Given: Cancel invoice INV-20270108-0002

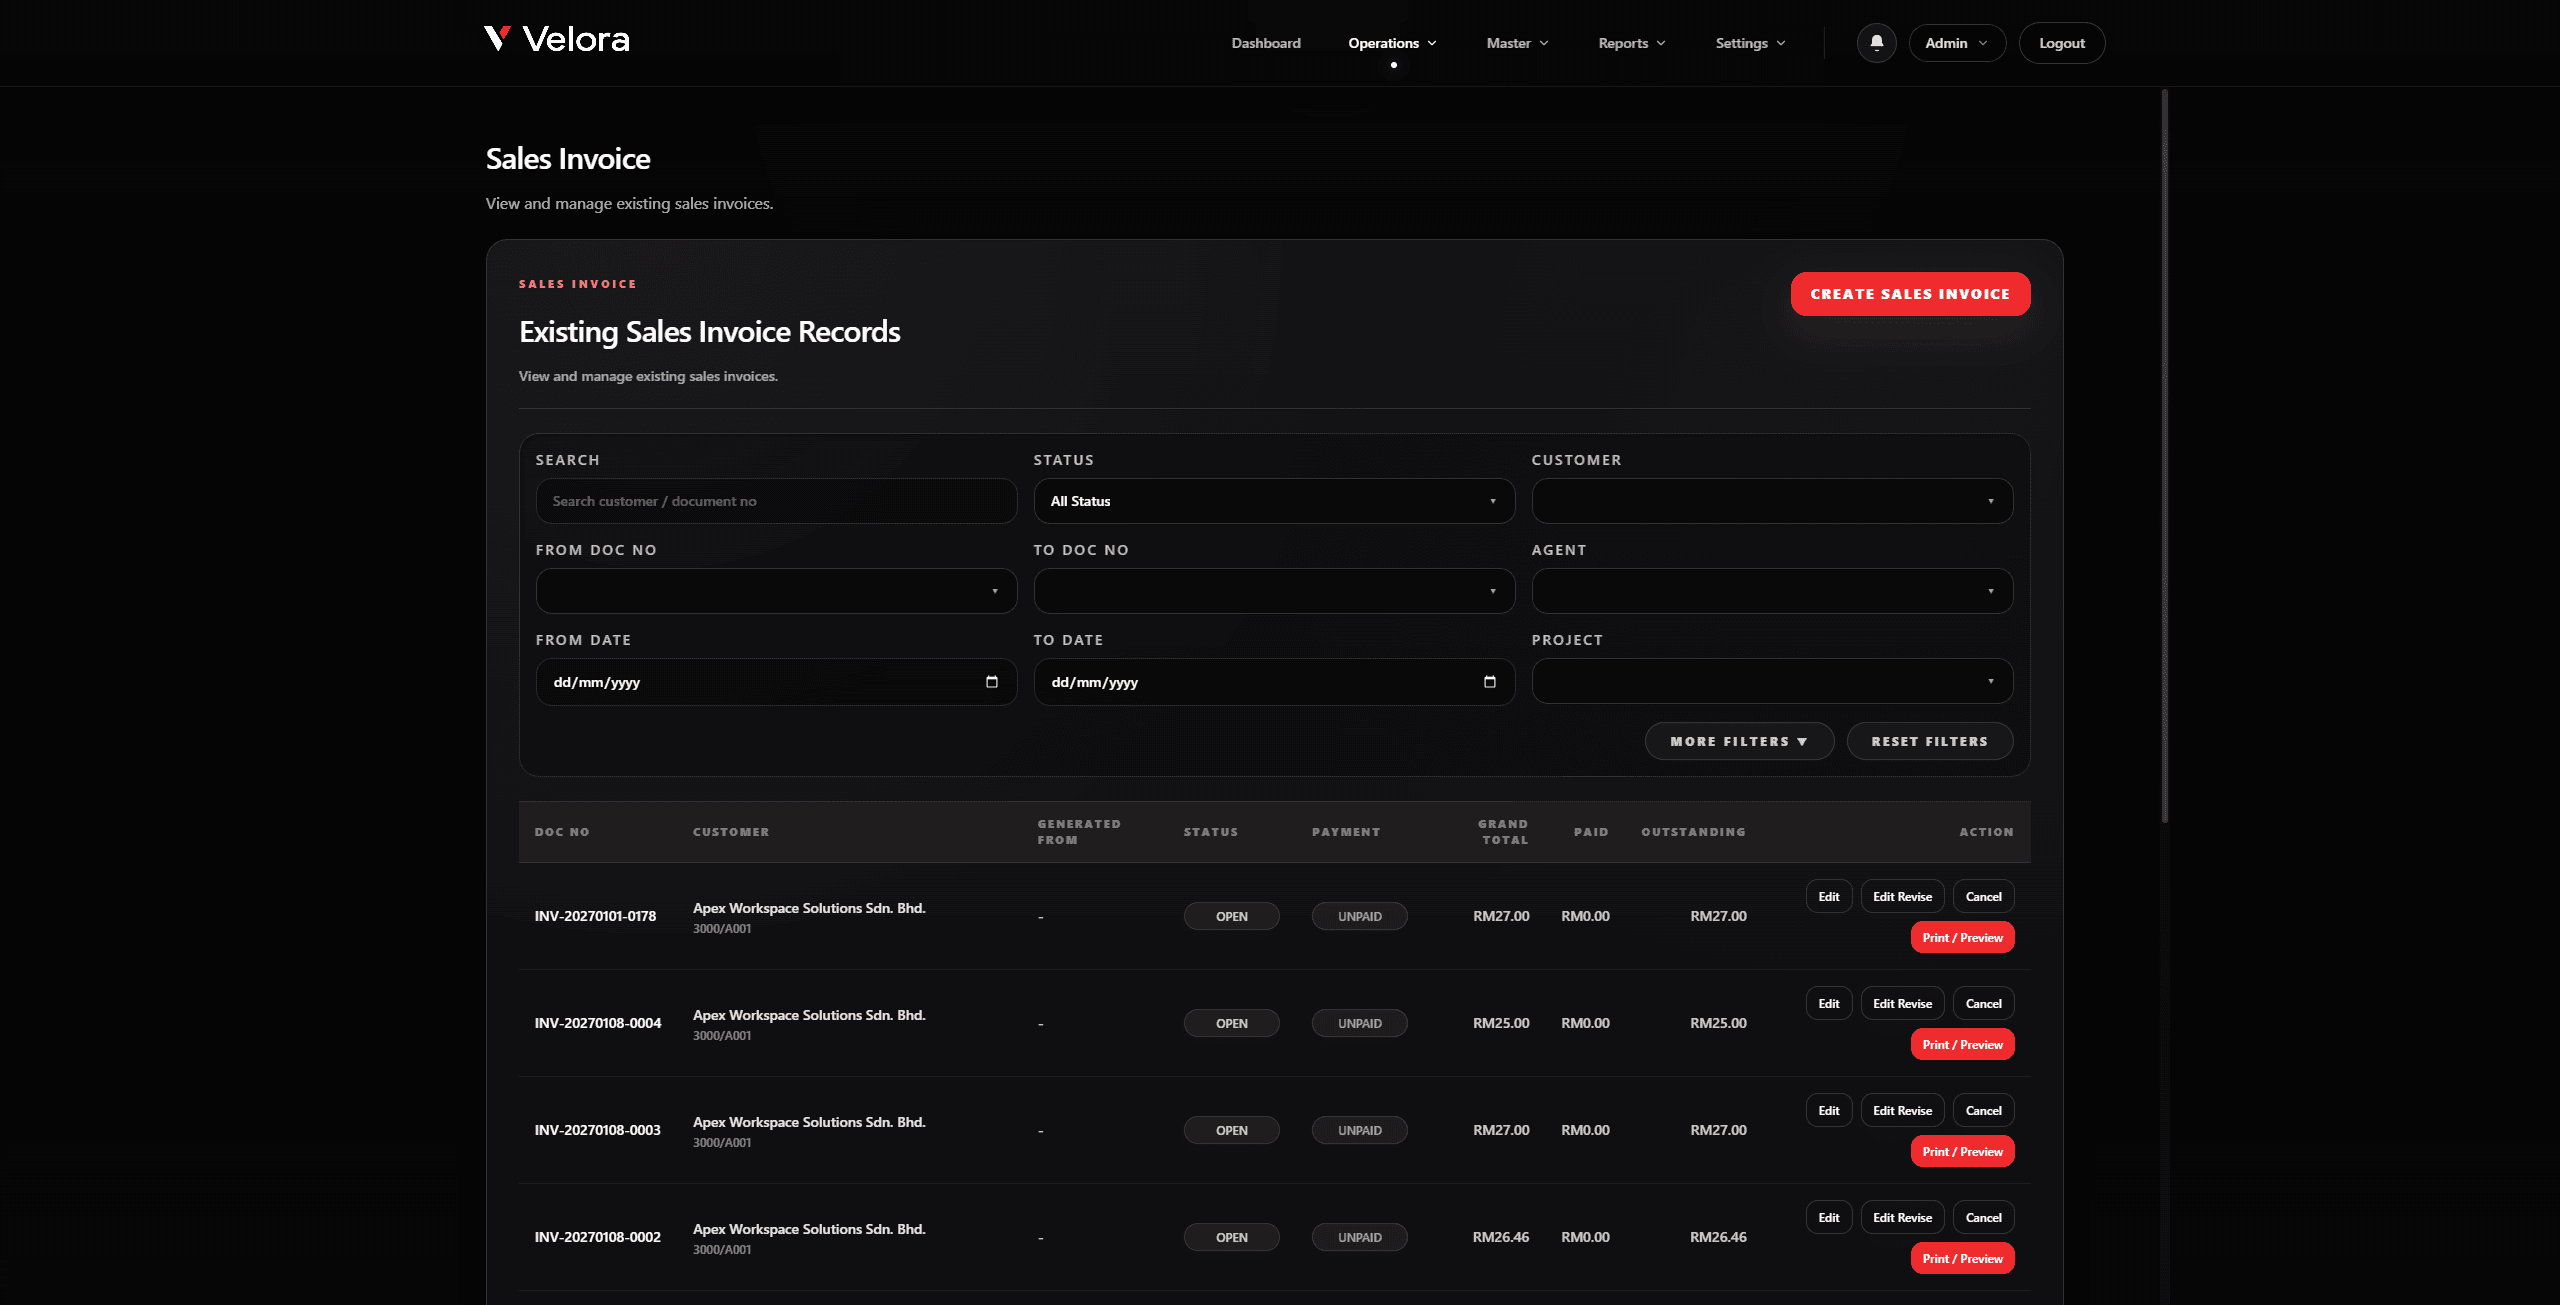Looking at the screenshot, I should pos(1983,1217).
